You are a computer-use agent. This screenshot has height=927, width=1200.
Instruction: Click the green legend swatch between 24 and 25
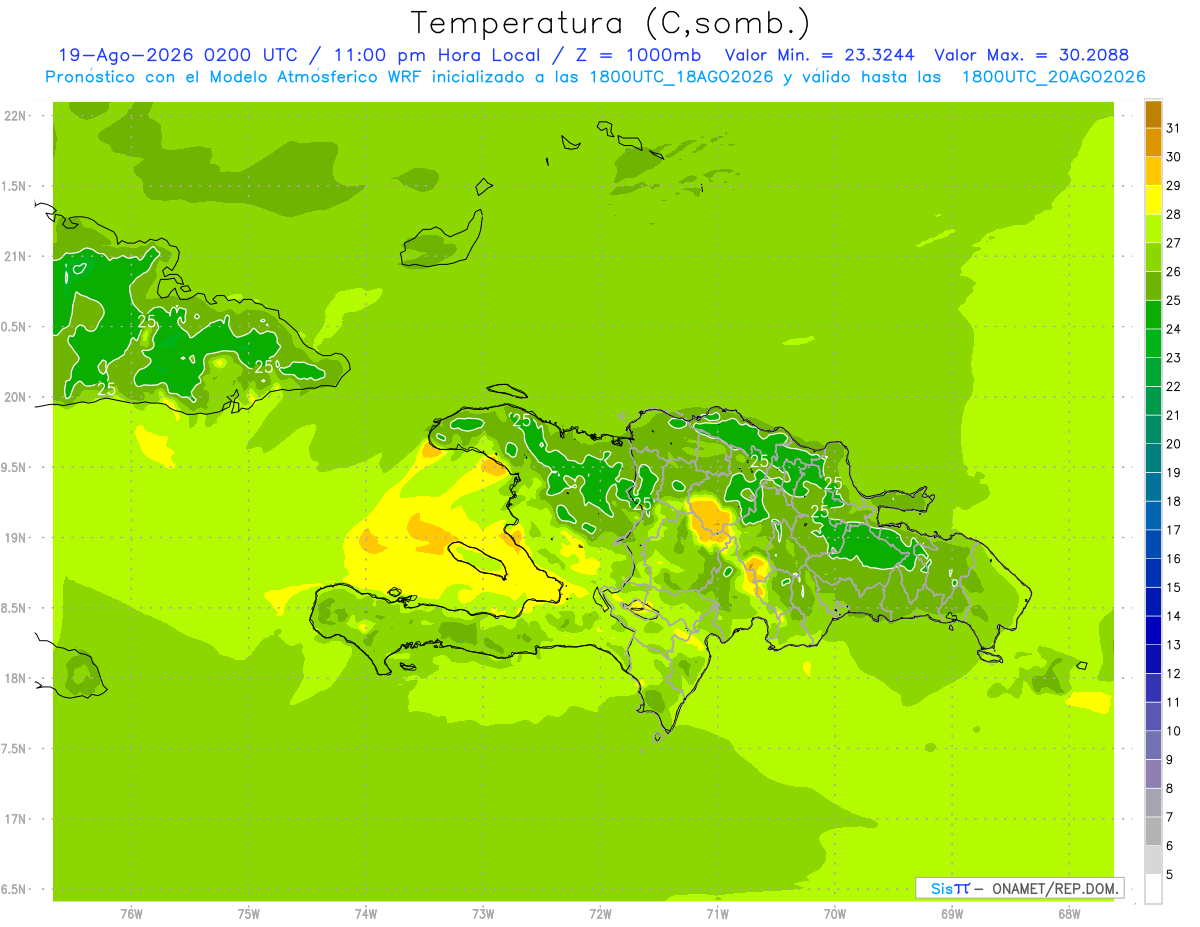pyautogui.click(x=1153, y=315)
